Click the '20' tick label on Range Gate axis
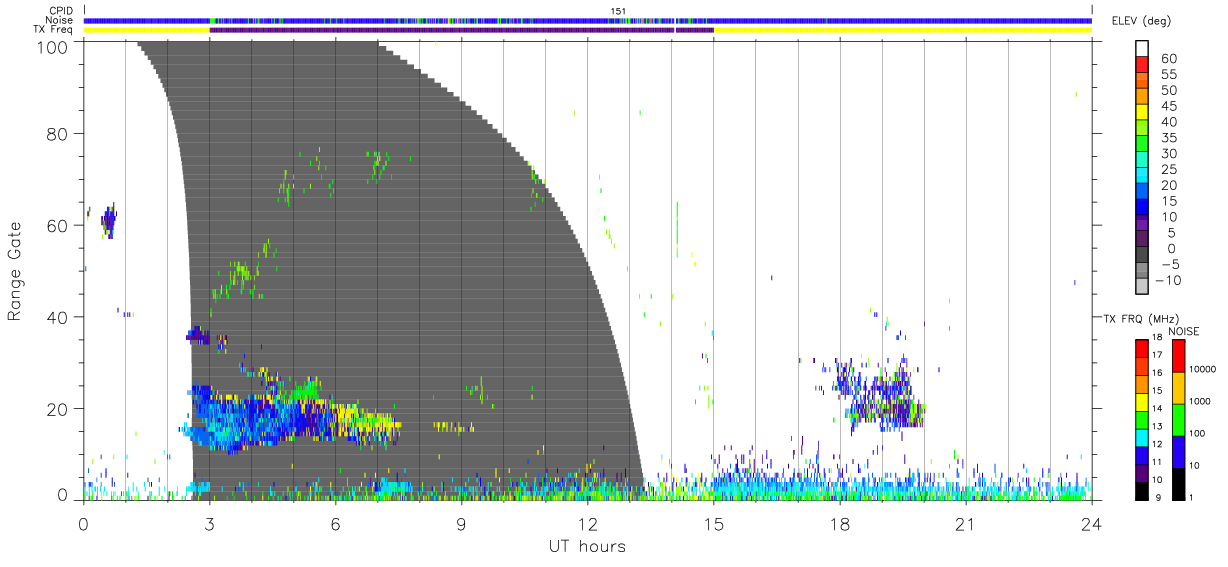 (59, 409)
